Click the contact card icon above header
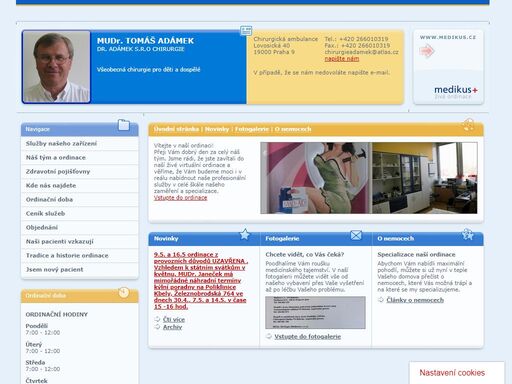Viewport: 512px width, 384px height. [246, 31]
